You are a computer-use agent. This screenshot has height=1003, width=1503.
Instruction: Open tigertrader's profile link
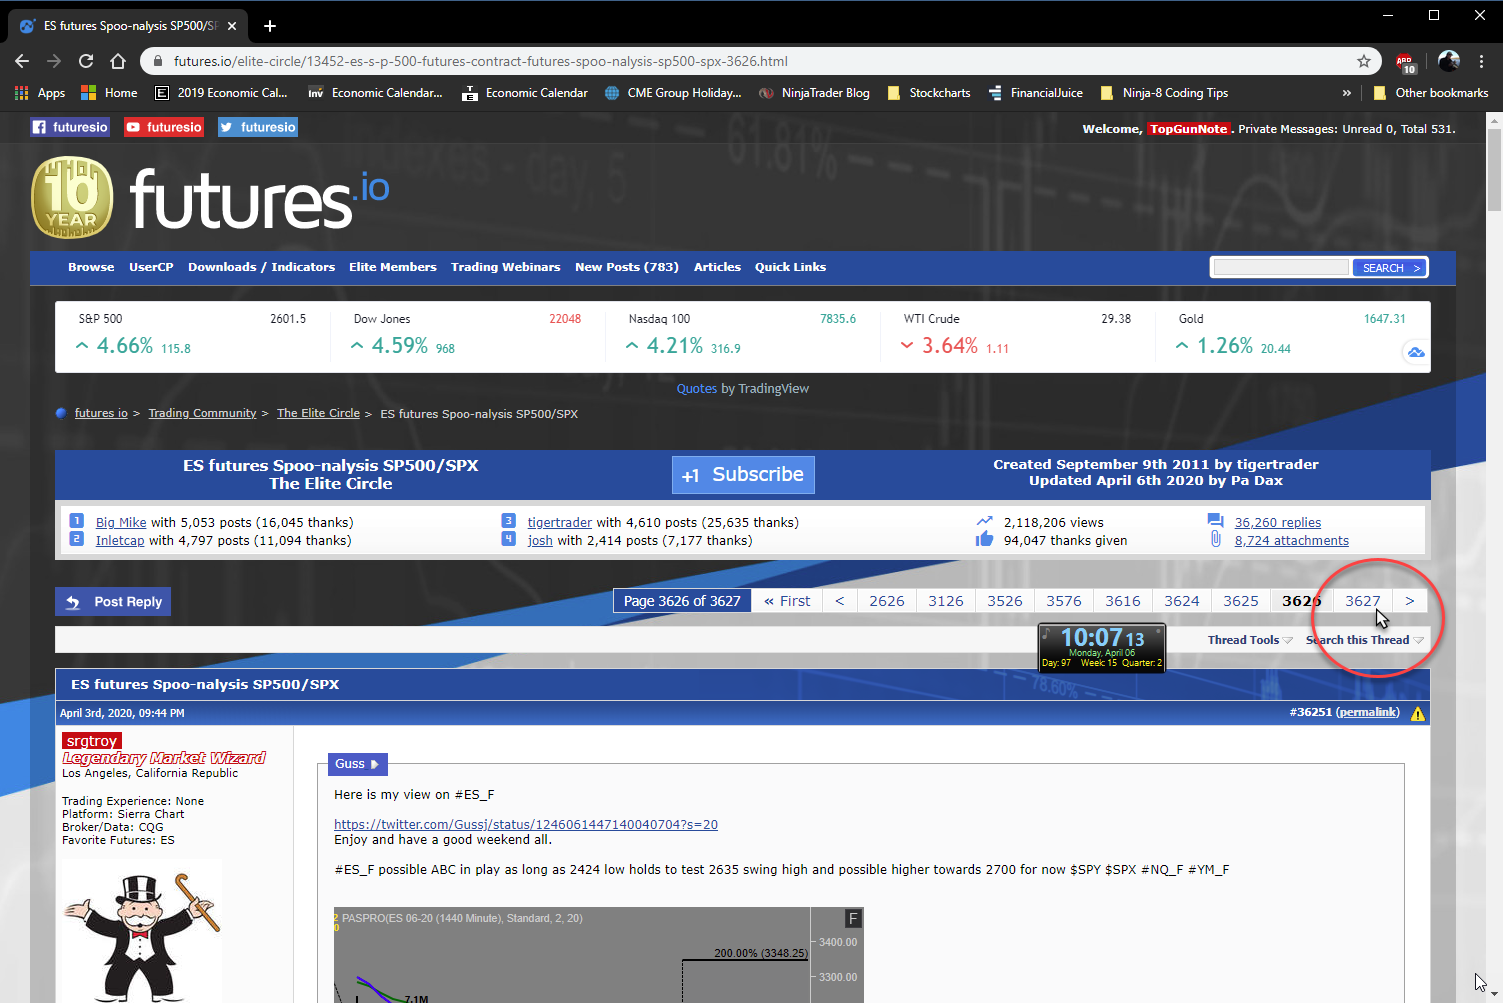point(560,523)
